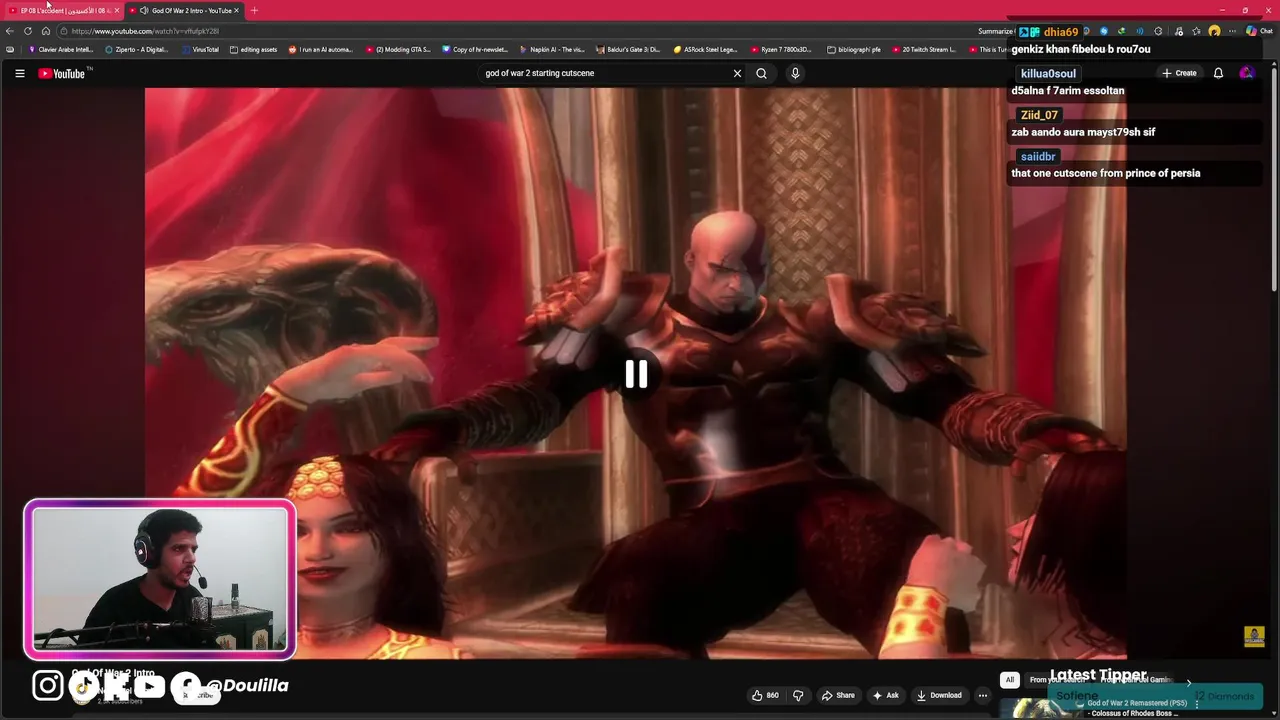Viewport: 1280px width, 720px height.
Task: Share the video
Action: (x=838, y=695)
